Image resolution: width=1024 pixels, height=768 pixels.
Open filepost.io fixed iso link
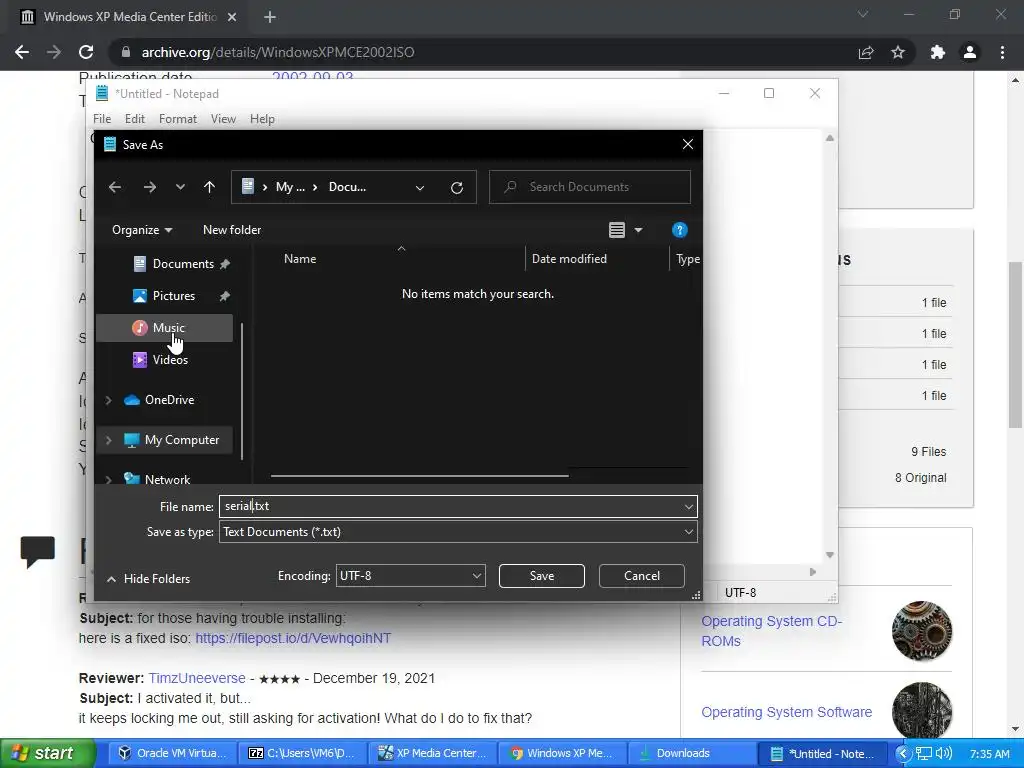(x=293, y=638)
